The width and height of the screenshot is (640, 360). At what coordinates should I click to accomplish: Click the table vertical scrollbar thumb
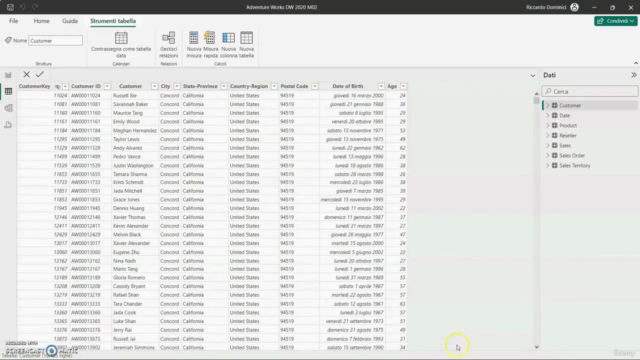click(x=536, y=100)
